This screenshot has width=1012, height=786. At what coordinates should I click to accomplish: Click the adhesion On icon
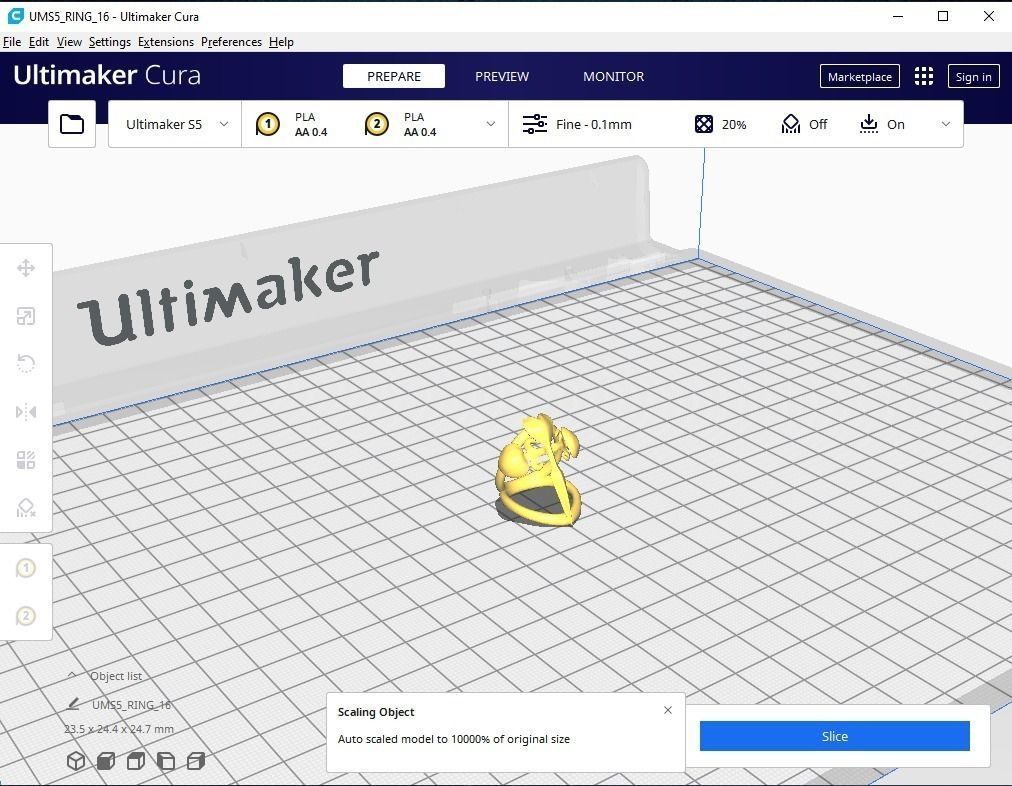[x=869, y=124]
